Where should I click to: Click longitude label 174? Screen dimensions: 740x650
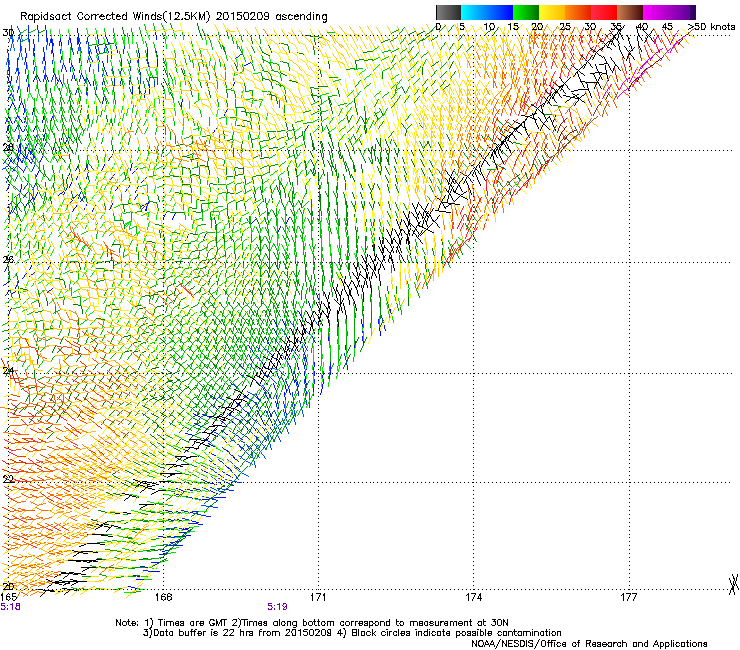(473, 597)
